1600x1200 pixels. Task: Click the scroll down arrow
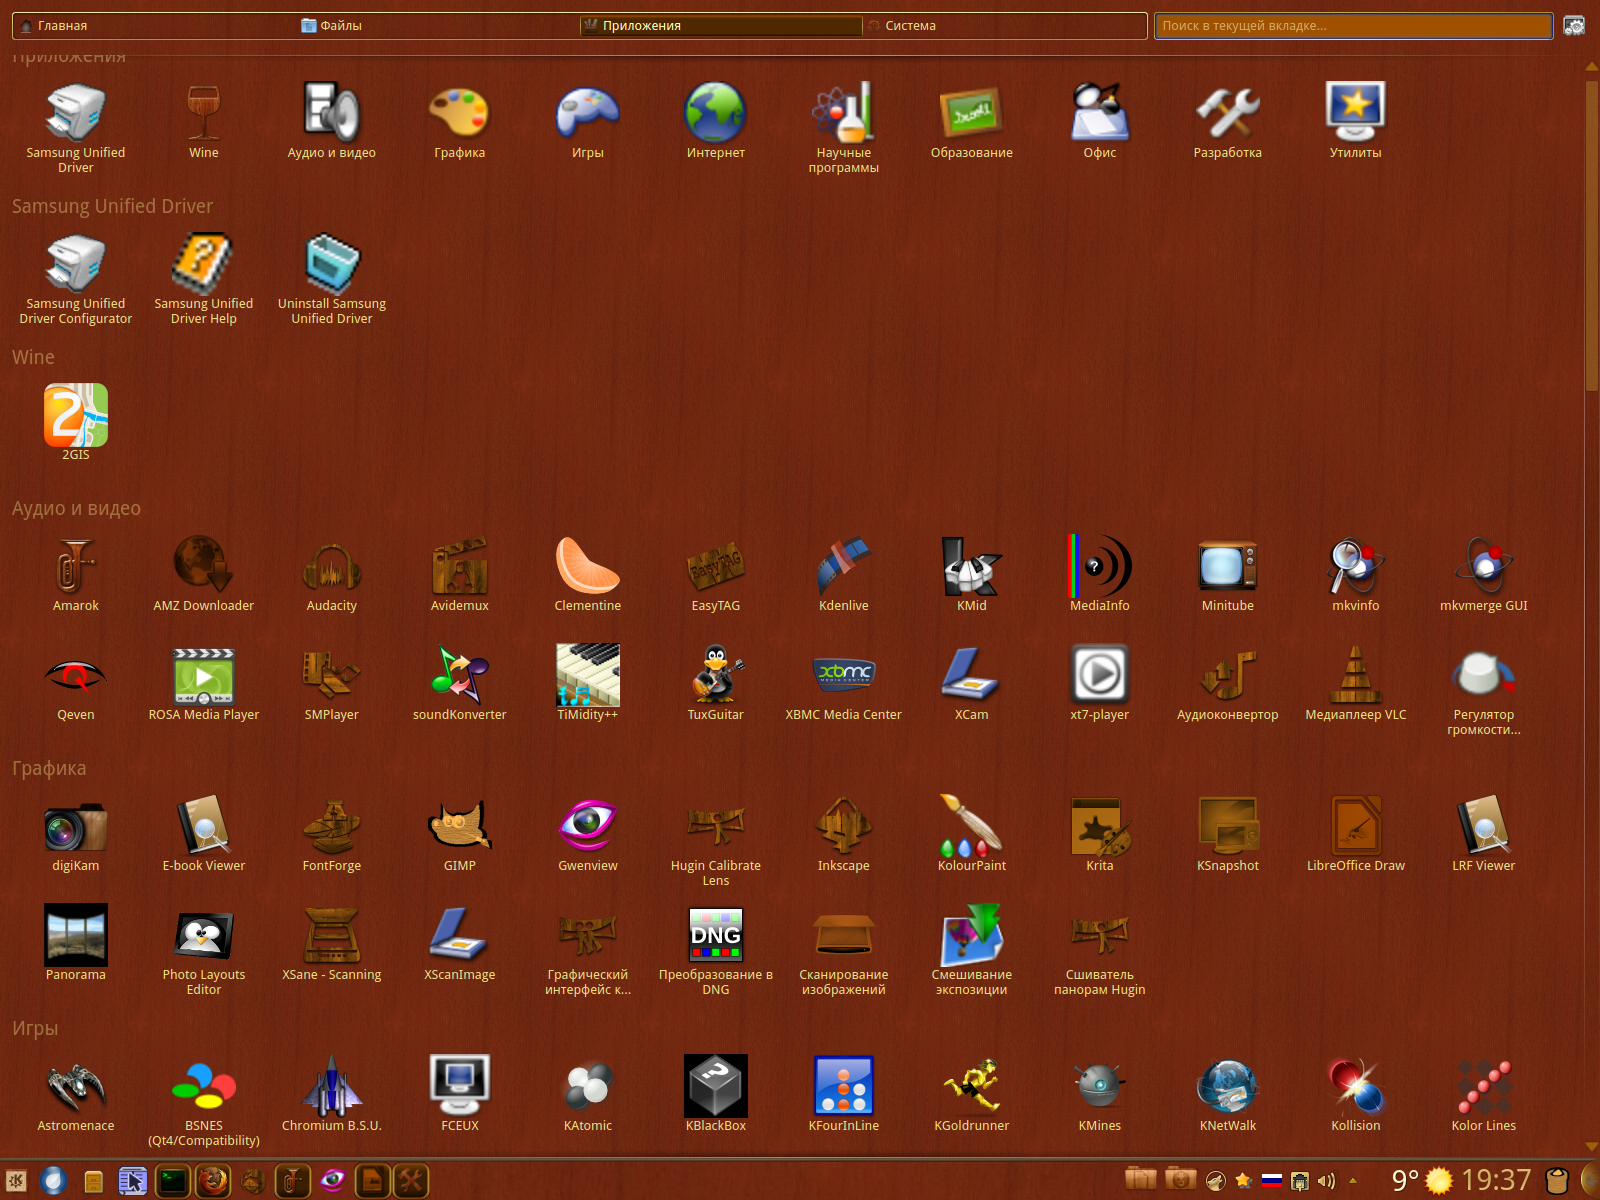[1592, 1147]
